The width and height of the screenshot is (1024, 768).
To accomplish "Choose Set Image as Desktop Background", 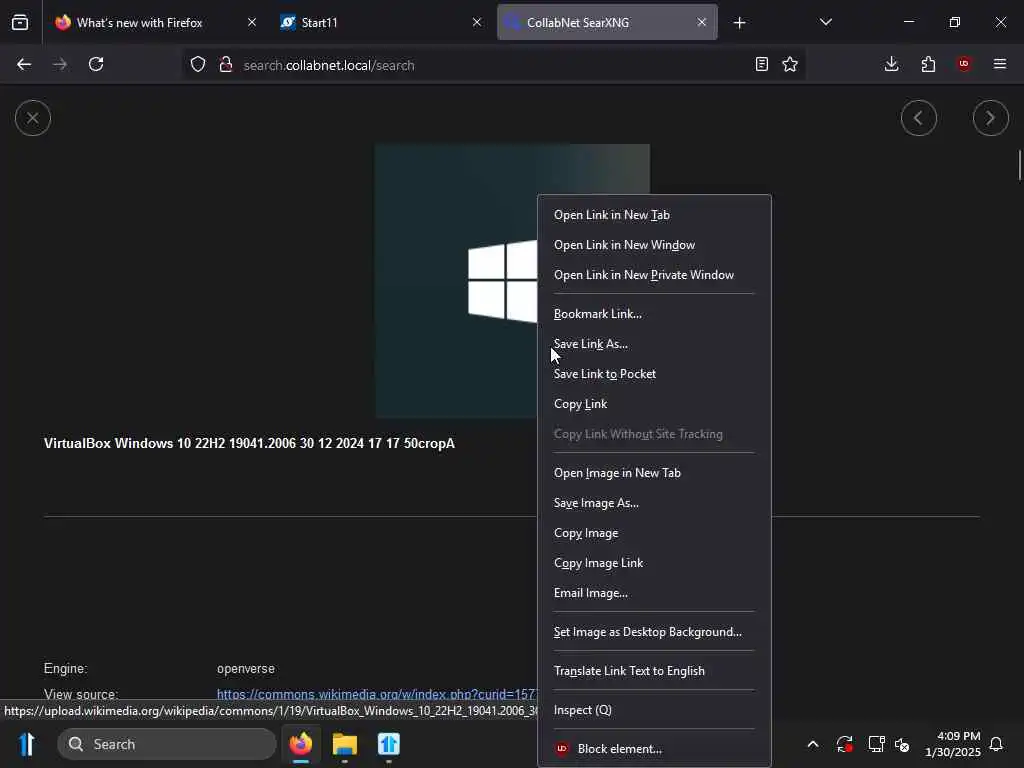I will 654,632.
